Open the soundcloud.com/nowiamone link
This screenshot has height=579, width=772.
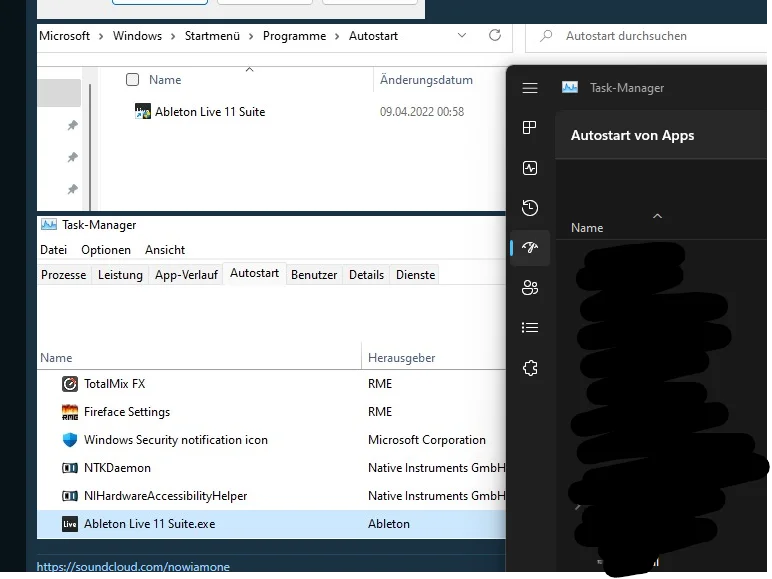(x=133, y=567)
